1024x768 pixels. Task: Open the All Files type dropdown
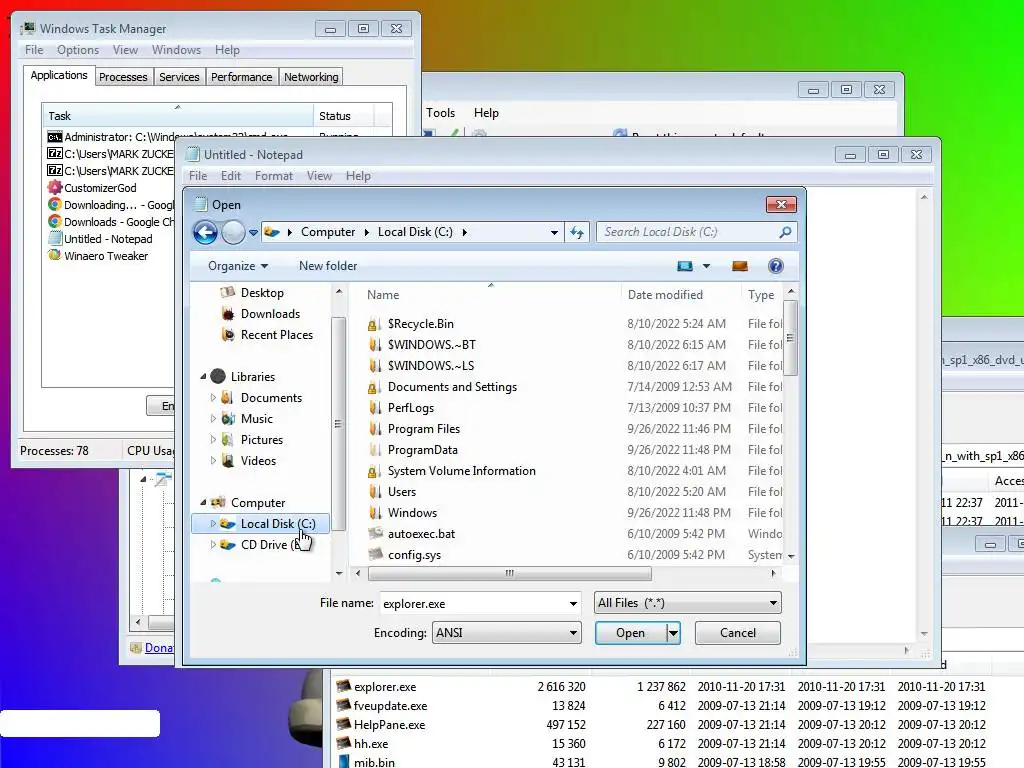coord(773,603)
